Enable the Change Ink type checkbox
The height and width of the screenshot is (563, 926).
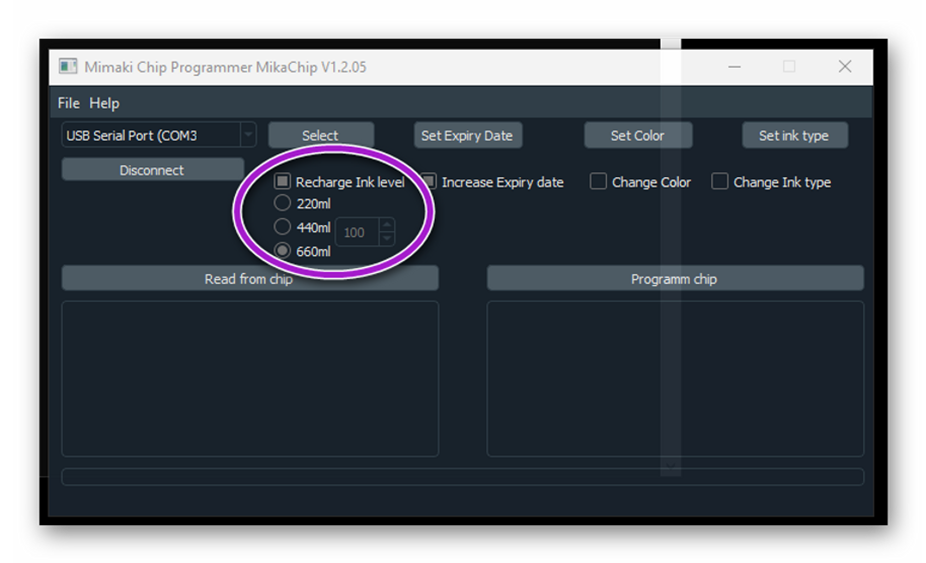(x=719, y=181)
